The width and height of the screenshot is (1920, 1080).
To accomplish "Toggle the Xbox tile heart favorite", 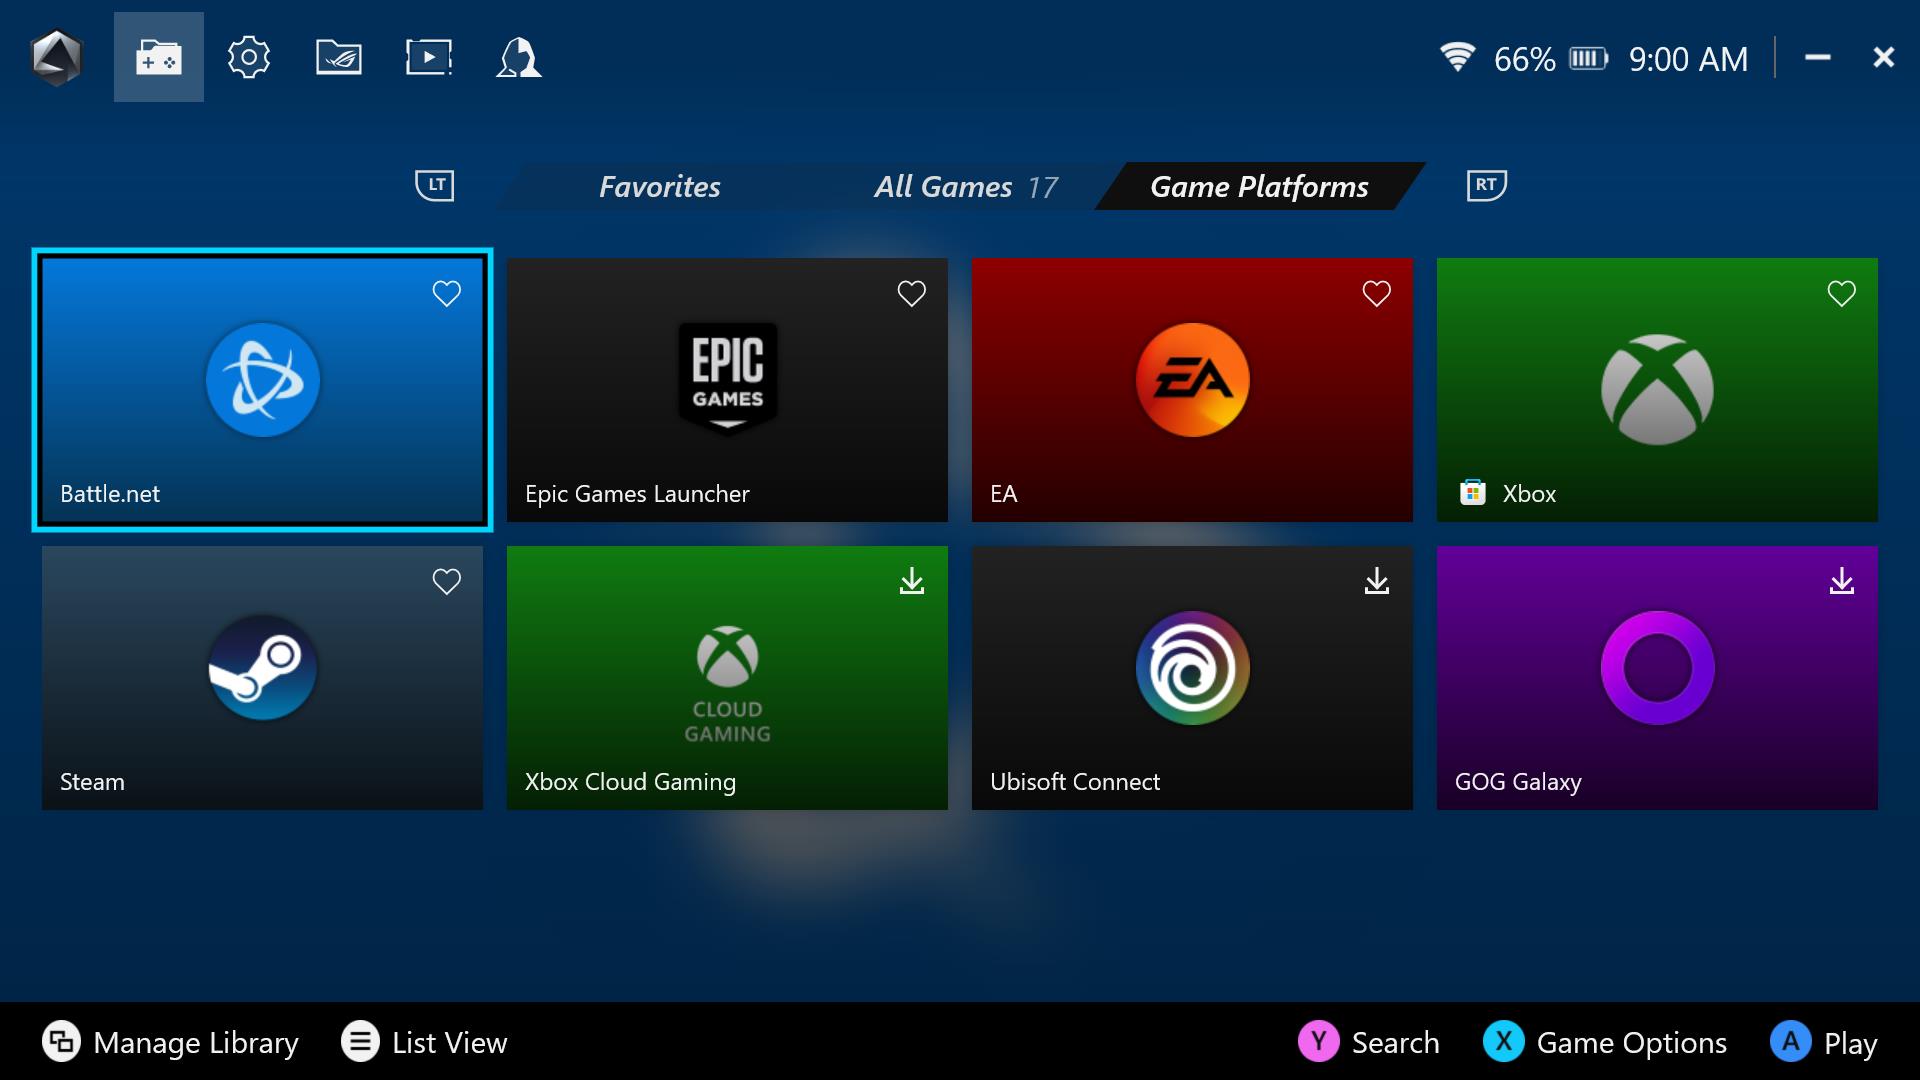I will click(x=1841, y=293).
